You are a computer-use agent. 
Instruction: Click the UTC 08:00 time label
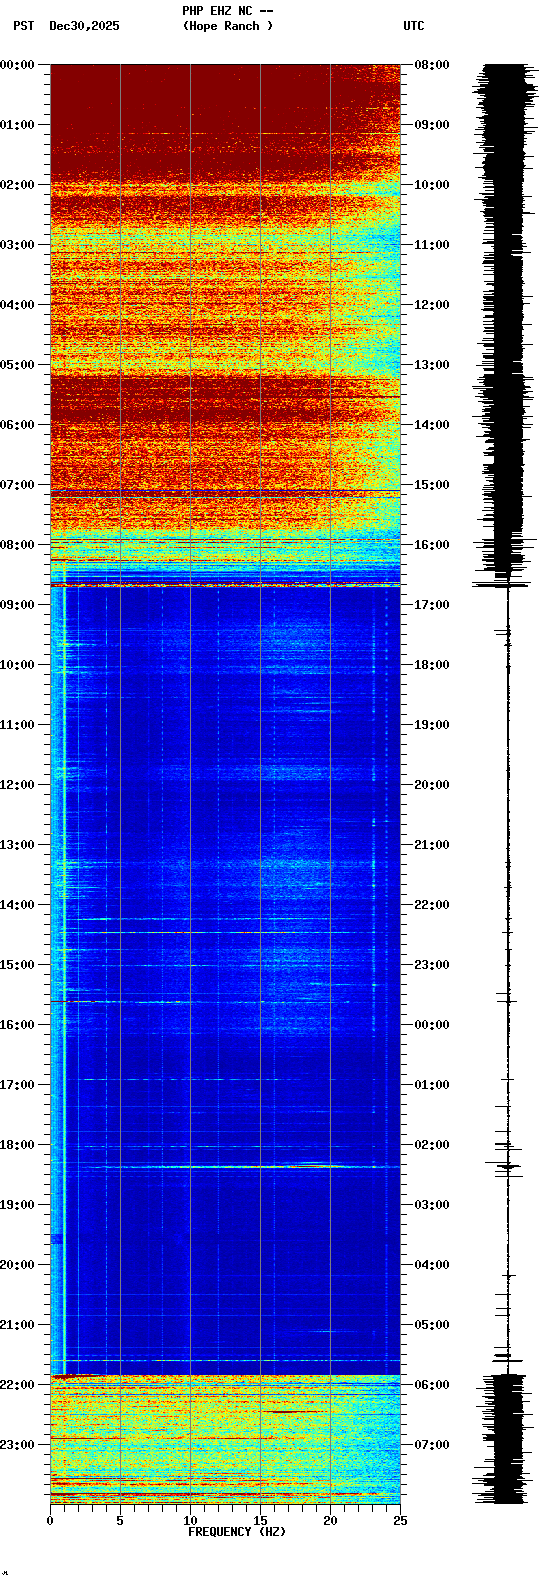pyautogui.click(x=431, y=65)
